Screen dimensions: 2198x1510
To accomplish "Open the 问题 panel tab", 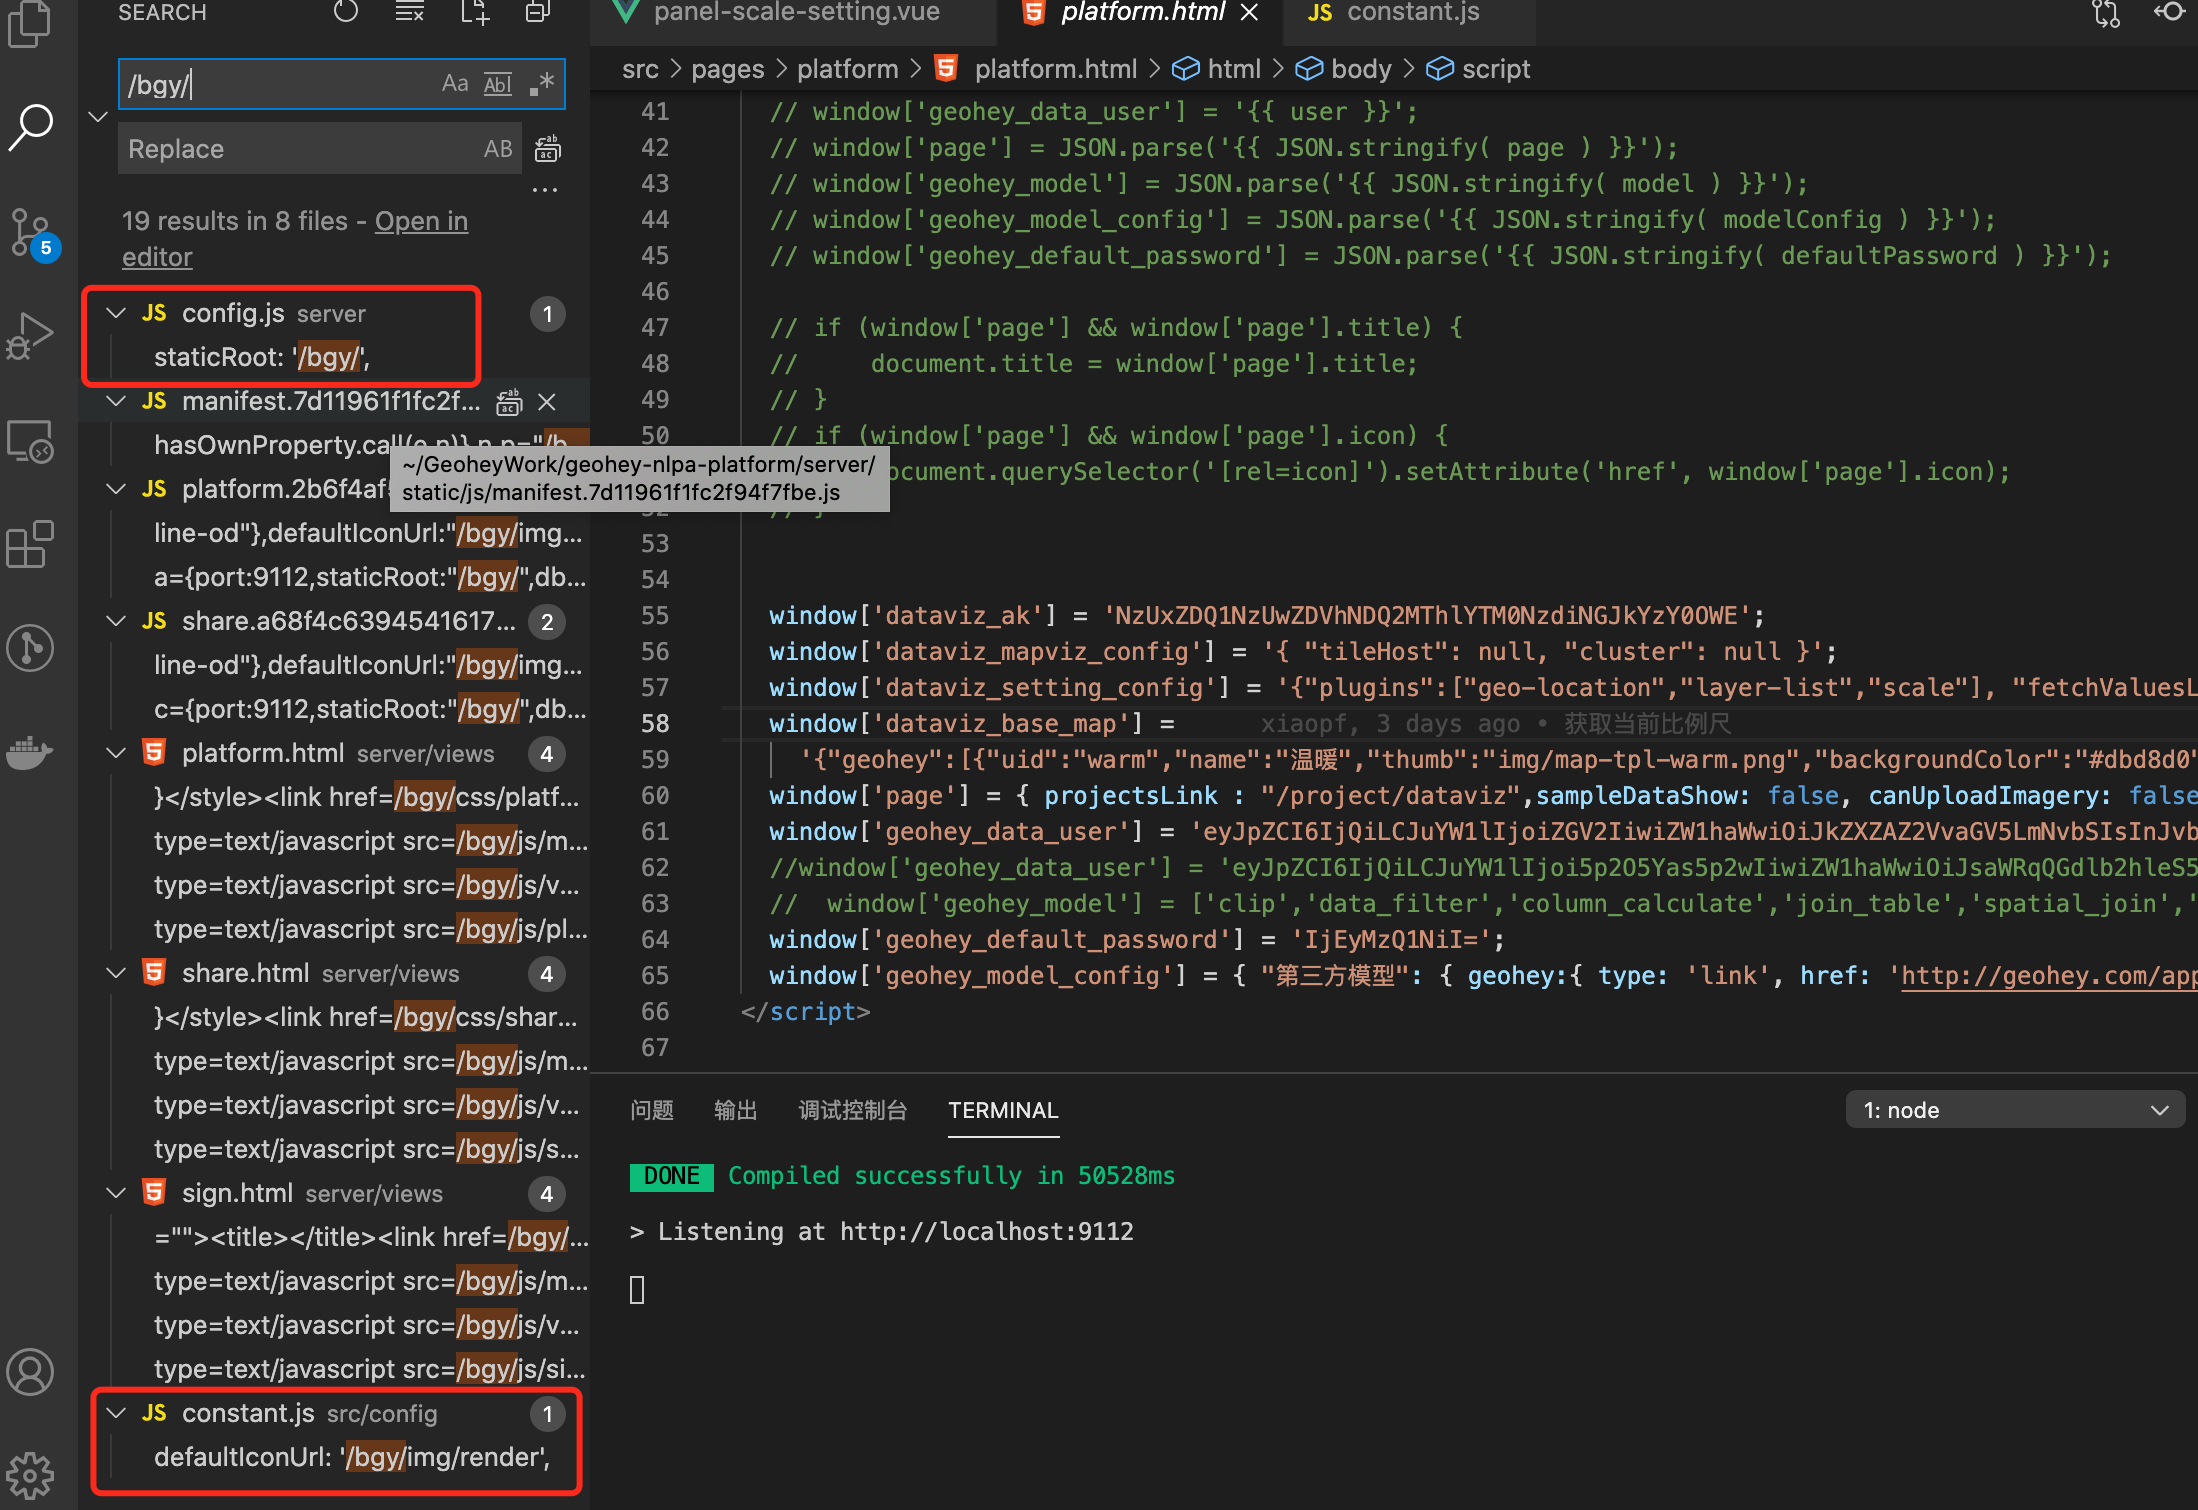I will pos(652,1110).
